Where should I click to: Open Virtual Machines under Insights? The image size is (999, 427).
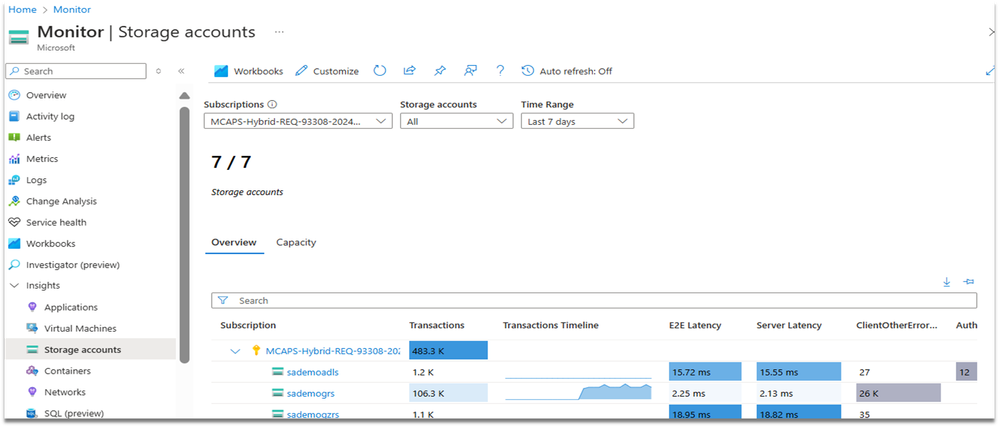pyautogui.click(x=80, y=329)
